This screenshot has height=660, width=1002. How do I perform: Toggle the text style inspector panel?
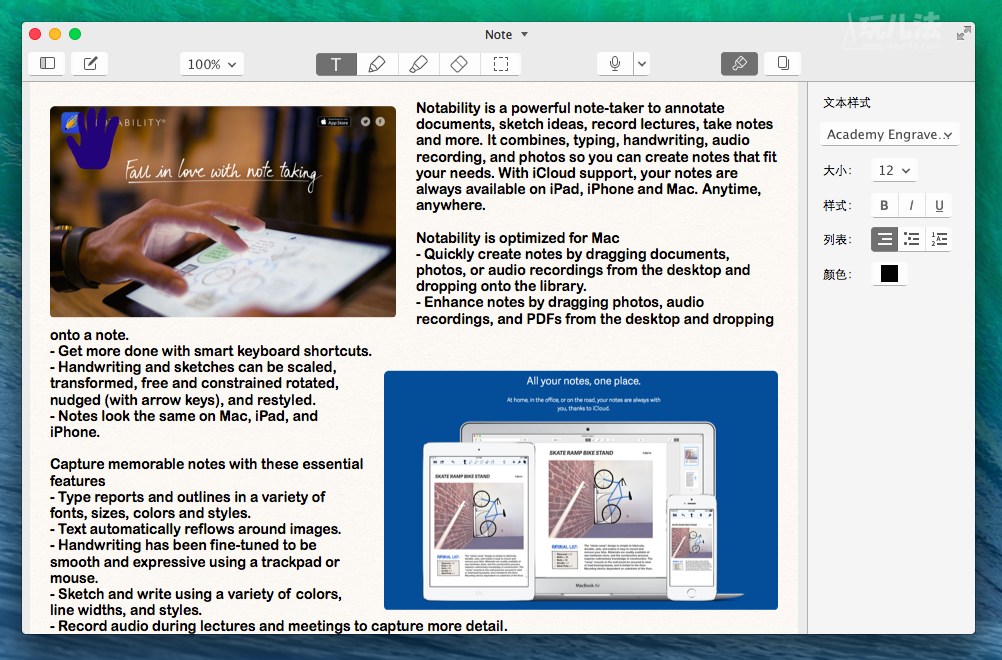point(739,63)
